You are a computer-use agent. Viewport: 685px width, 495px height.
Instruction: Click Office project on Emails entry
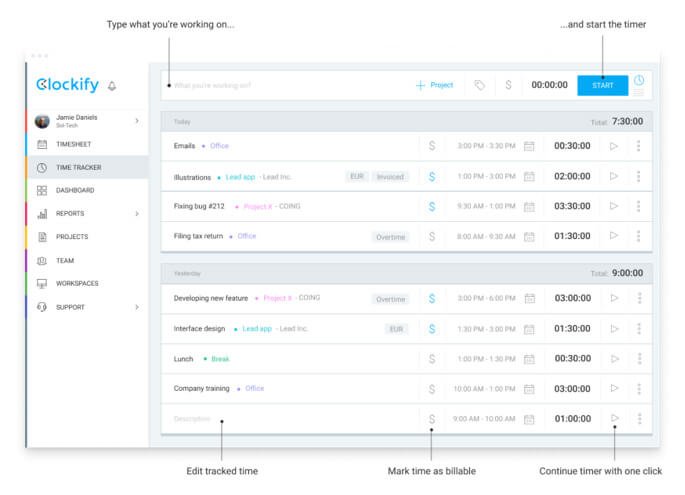click(219, 146)
